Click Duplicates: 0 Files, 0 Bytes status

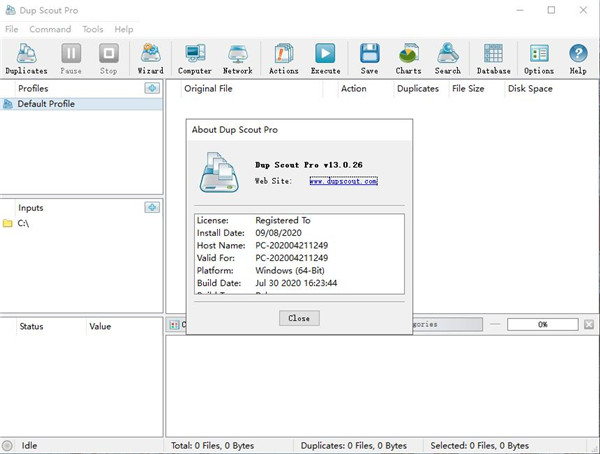click(354, 446)
